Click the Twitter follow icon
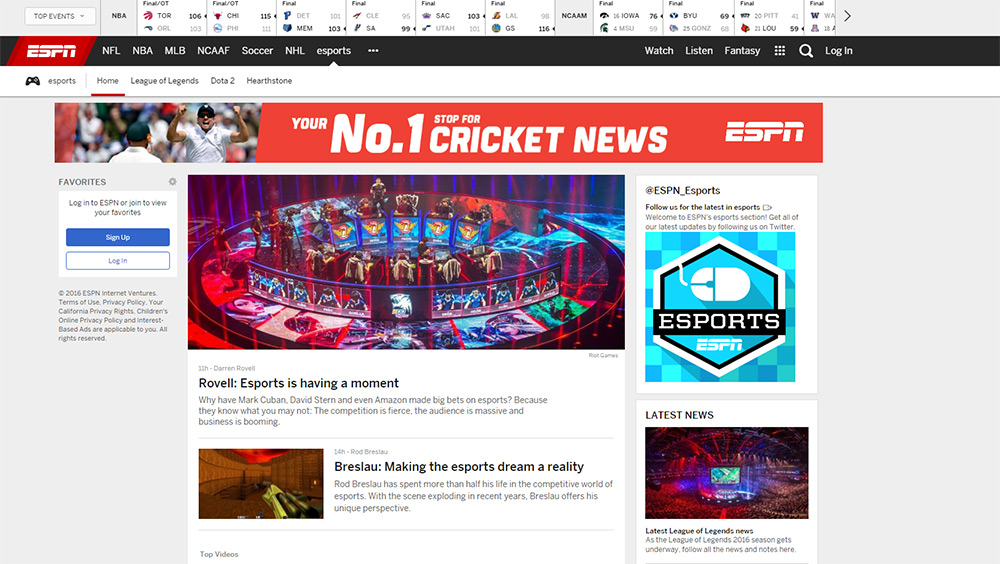The width and height of the screenshot is (1000, 564). [767, 207]
